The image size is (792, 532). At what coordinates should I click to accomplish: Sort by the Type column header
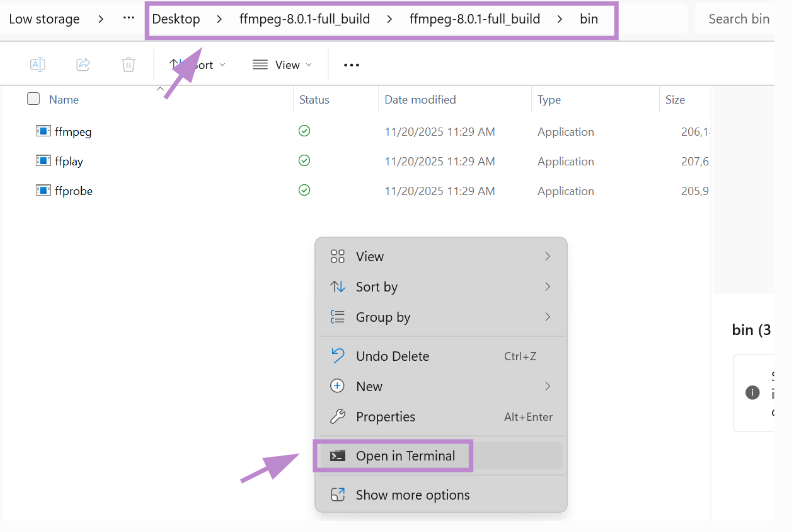coord(549,100)
